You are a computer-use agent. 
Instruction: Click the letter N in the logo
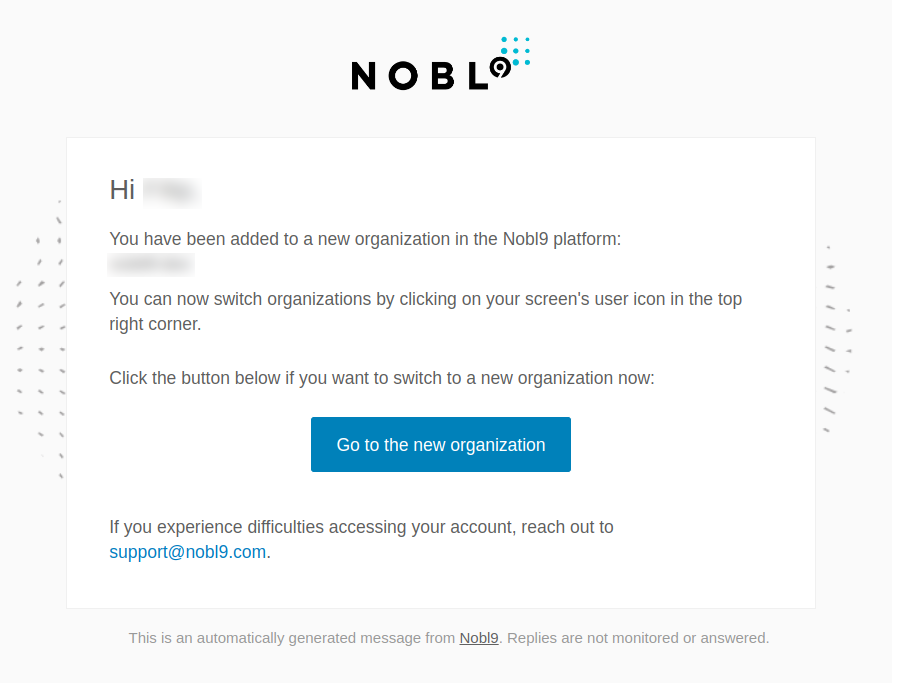[363, 76]
